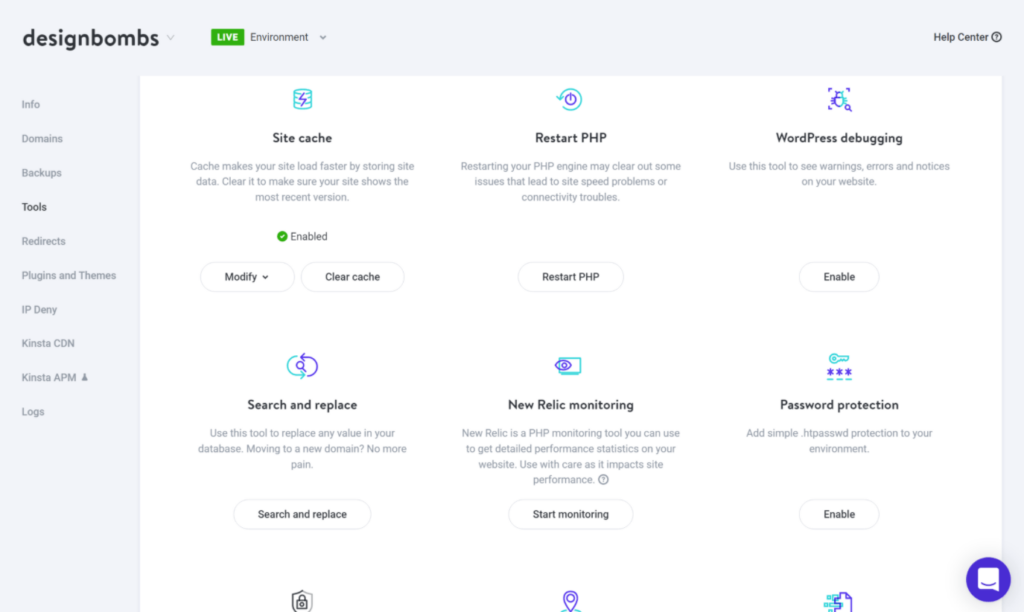Screen dimensions: 1024x612
Task: Open the Kinsta CDN sidebar item
Action: coord(48,343)
